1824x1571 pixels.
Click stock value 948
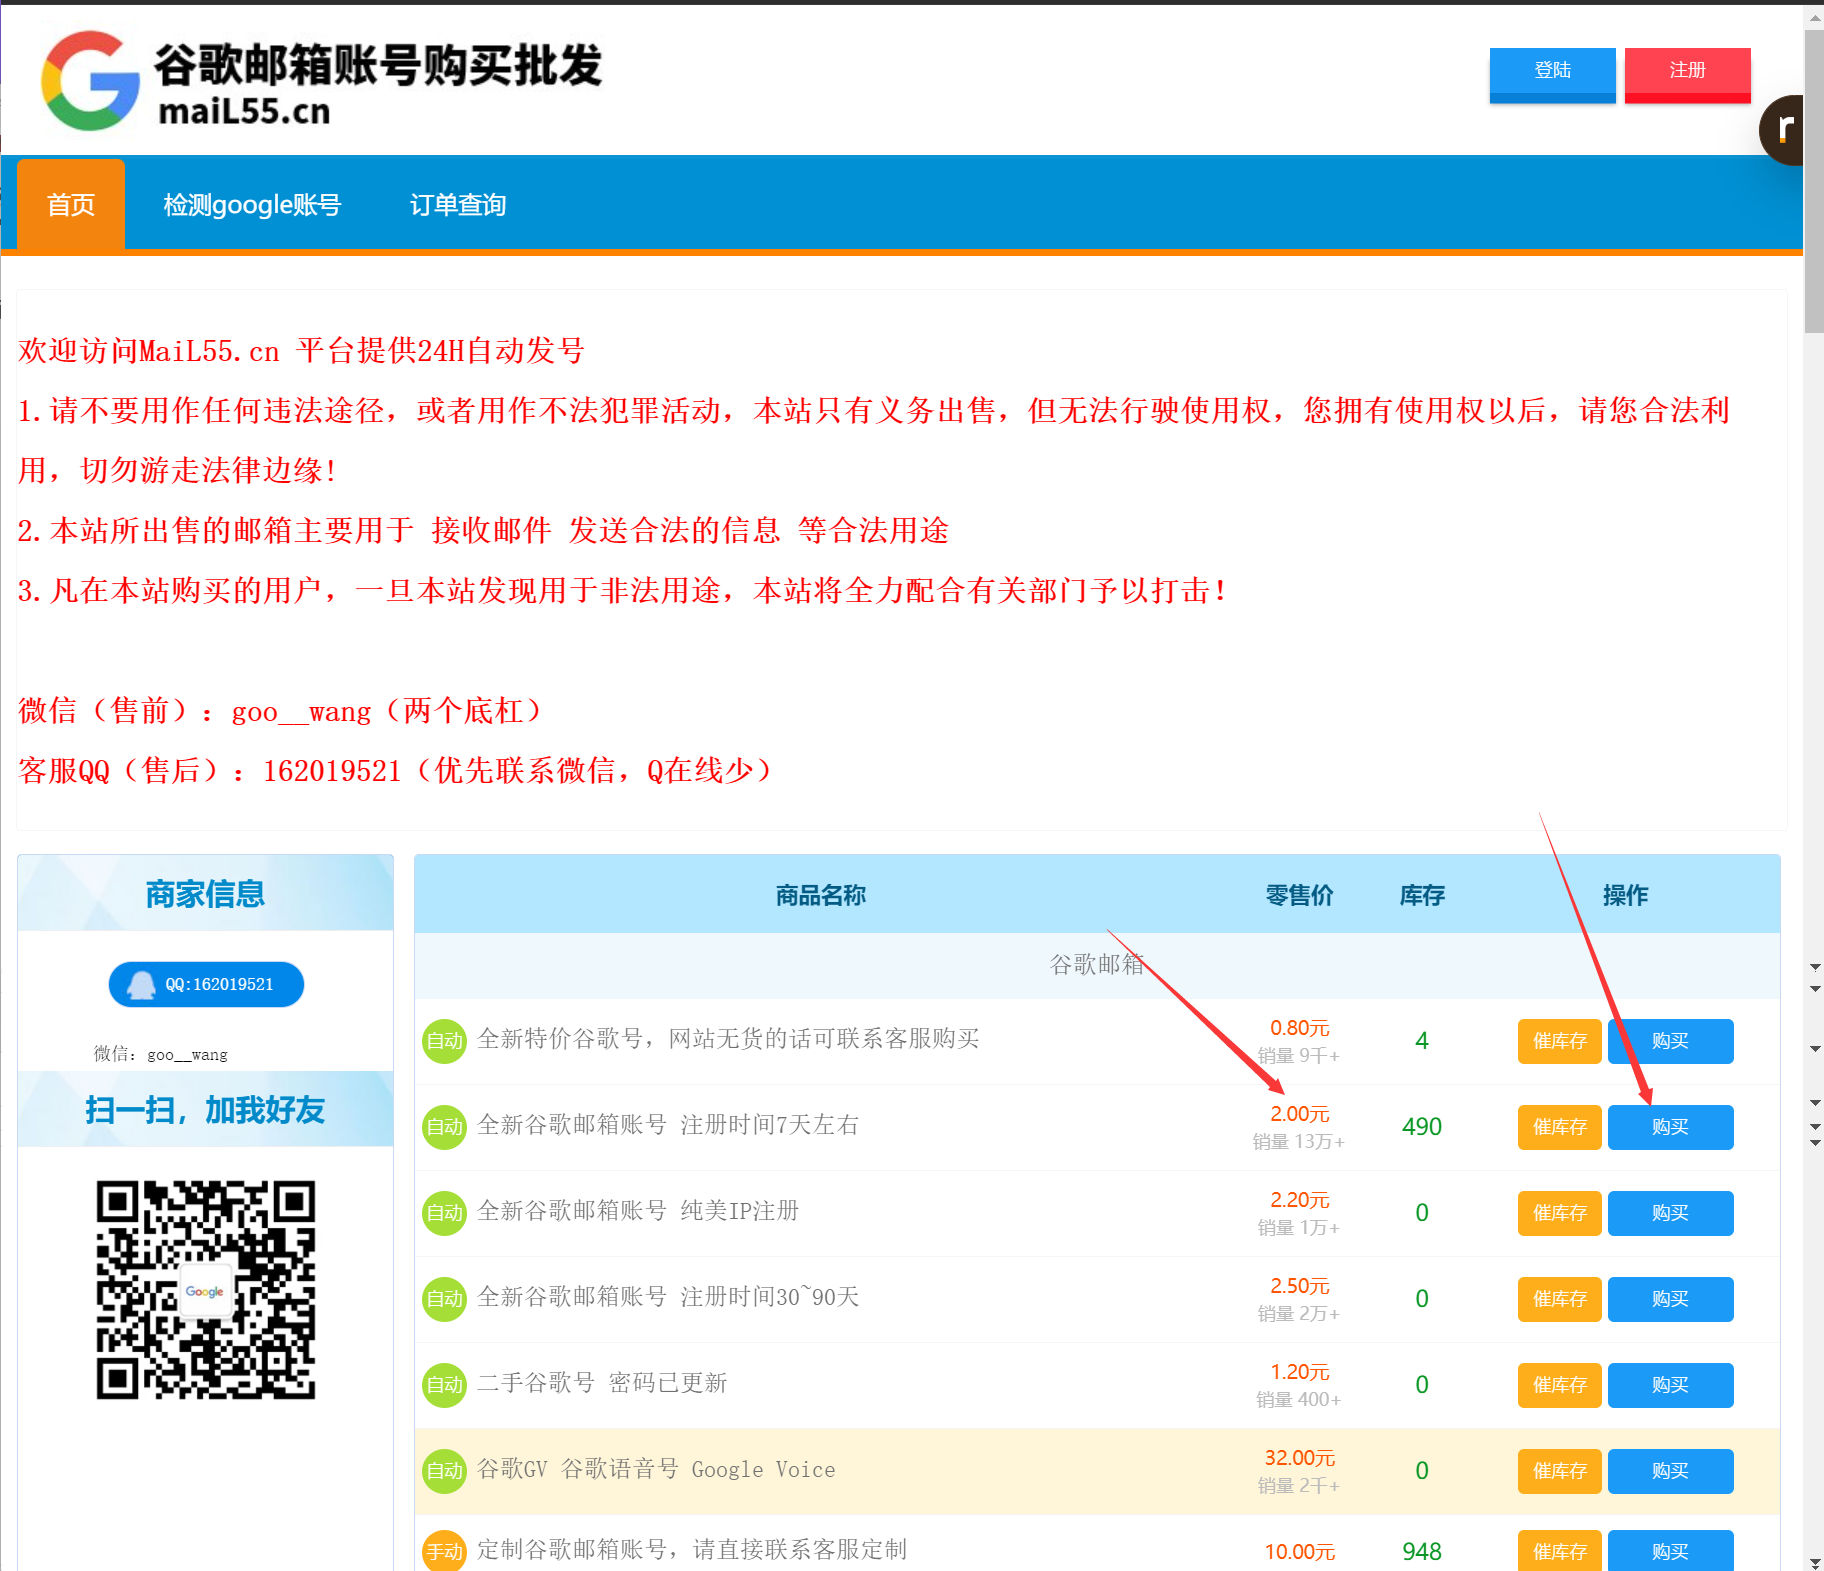click(x=1422, y=1552)
